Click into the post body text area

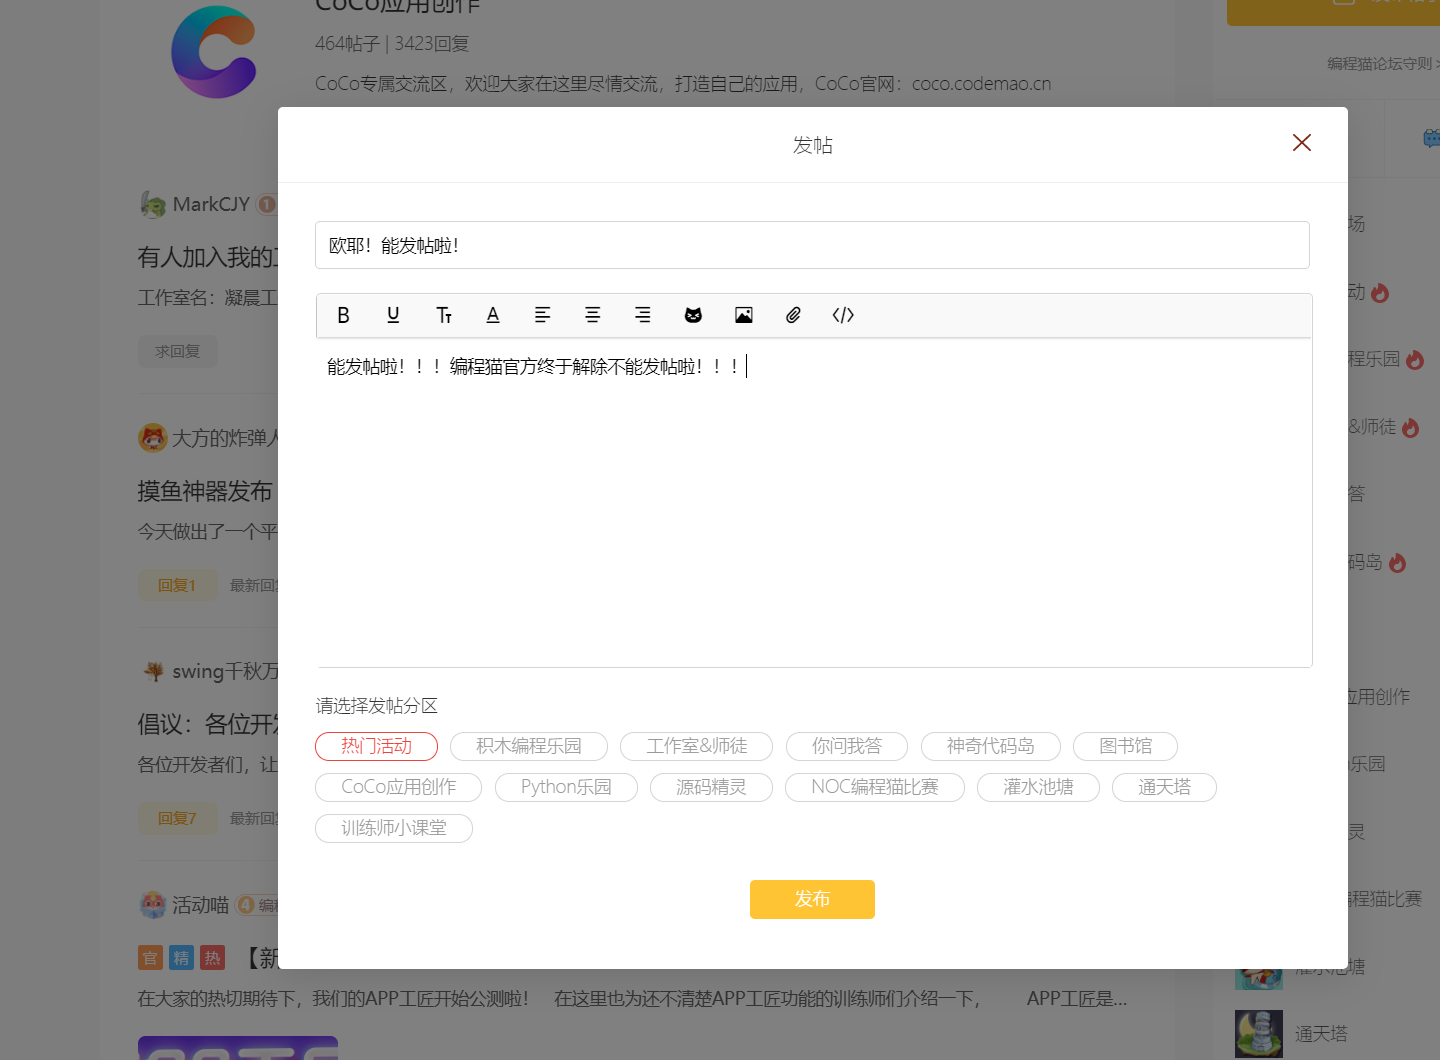(814, 503)
